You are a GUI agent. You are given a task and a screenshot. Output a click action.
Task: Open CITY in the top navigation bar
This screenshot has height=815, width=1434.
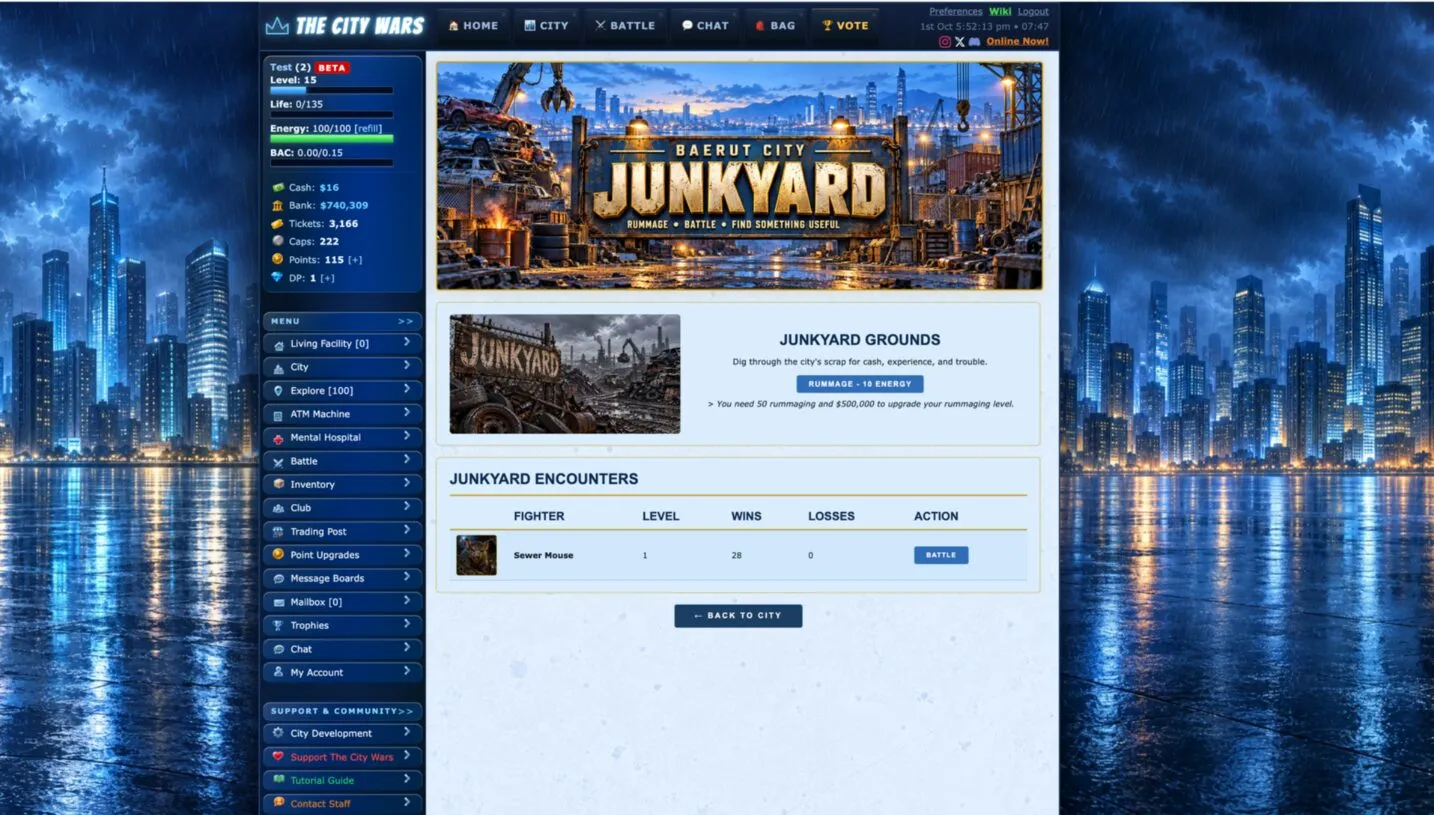tap(547, 26)
